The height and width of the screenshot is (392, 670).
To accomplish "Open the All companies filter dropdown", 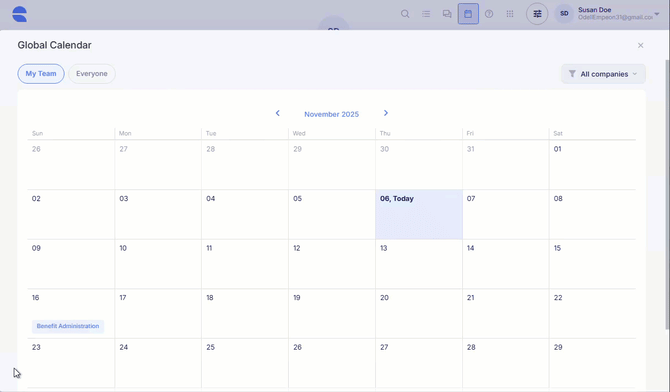I will point(603,74).
